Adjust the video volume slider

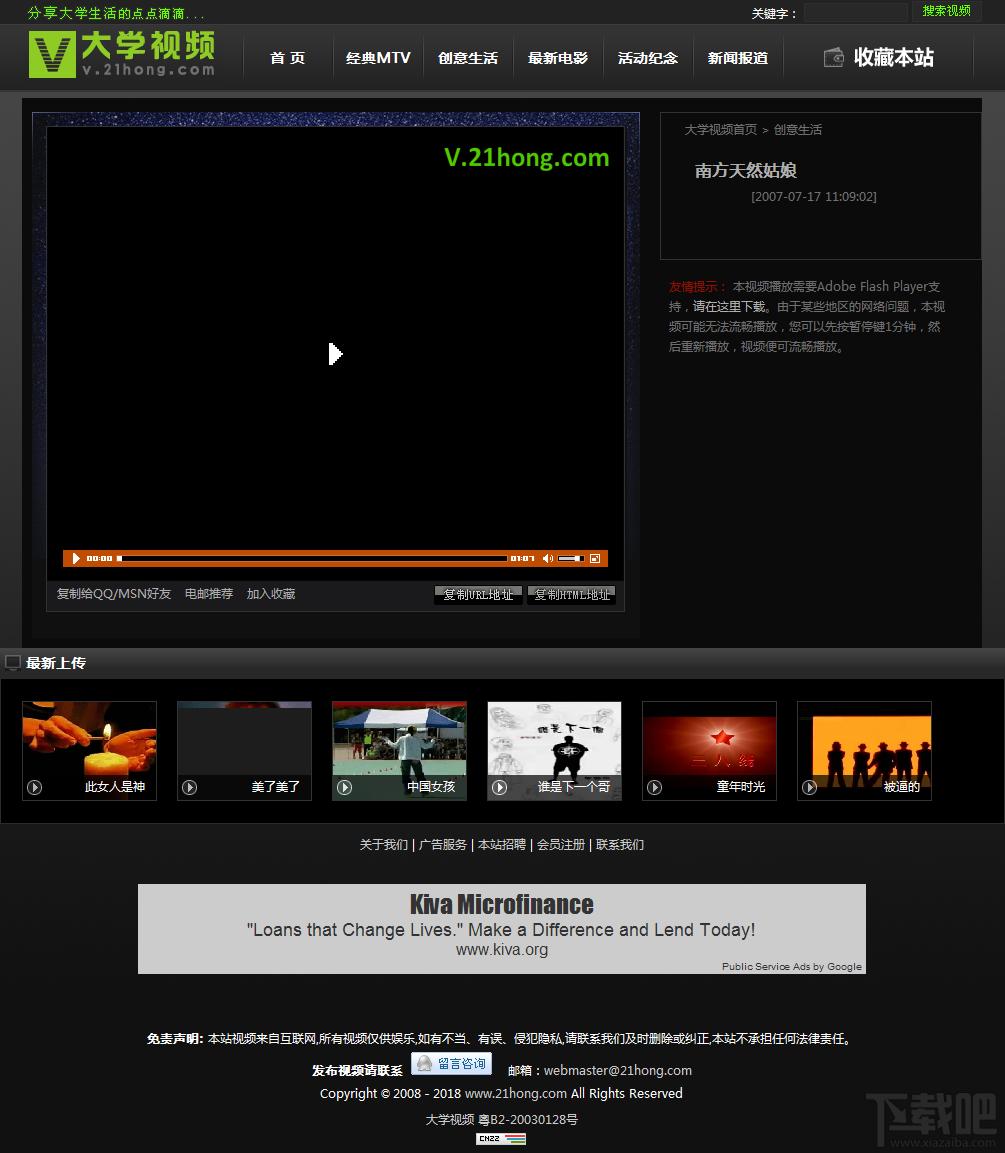(x=571, y=558)
